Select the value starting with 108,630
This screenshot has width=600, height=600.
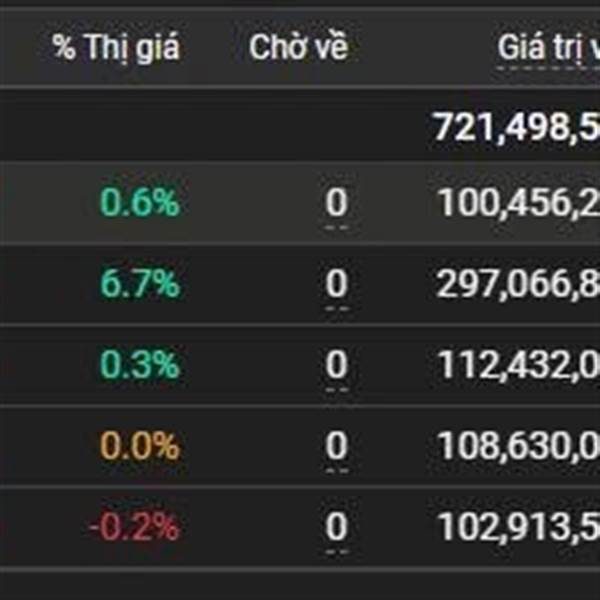pyautogui.click(x=518, y=446)
